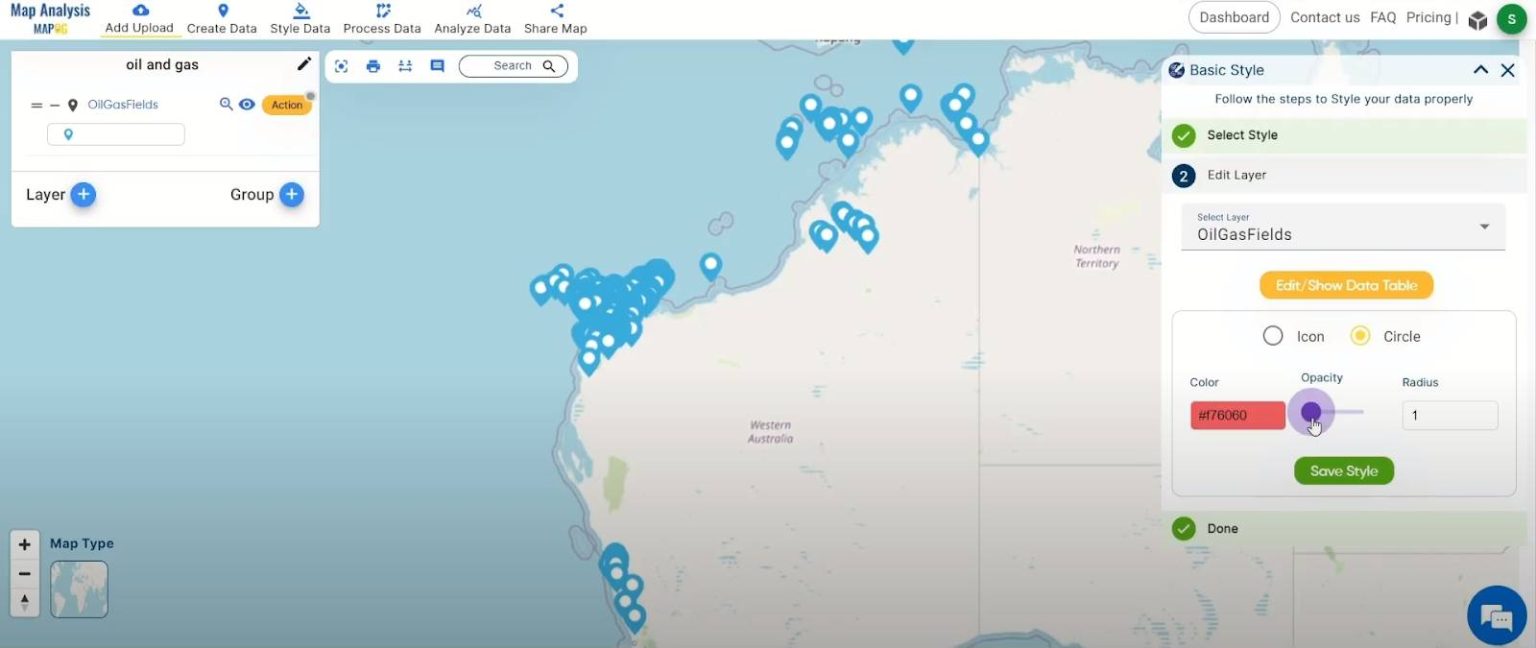
Task: Open the Share Map menu
Action: pos(556,19)
